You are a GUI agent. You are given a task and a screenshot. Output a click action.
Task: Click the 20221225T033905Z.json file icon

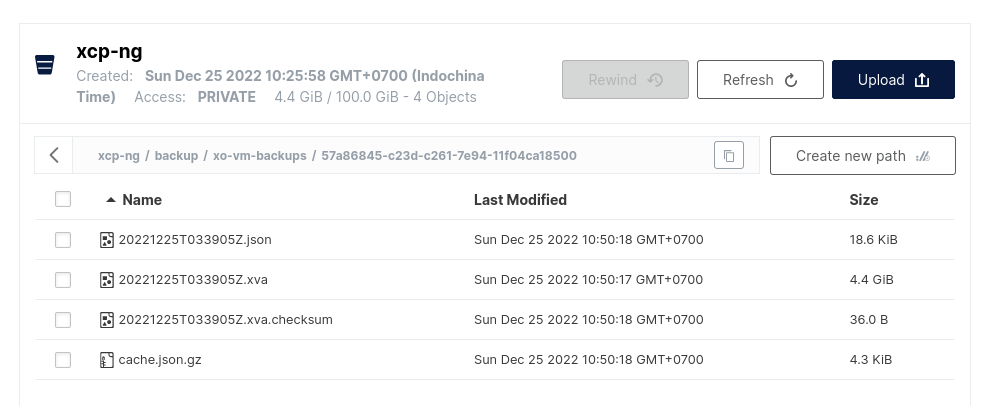(107, 240)
